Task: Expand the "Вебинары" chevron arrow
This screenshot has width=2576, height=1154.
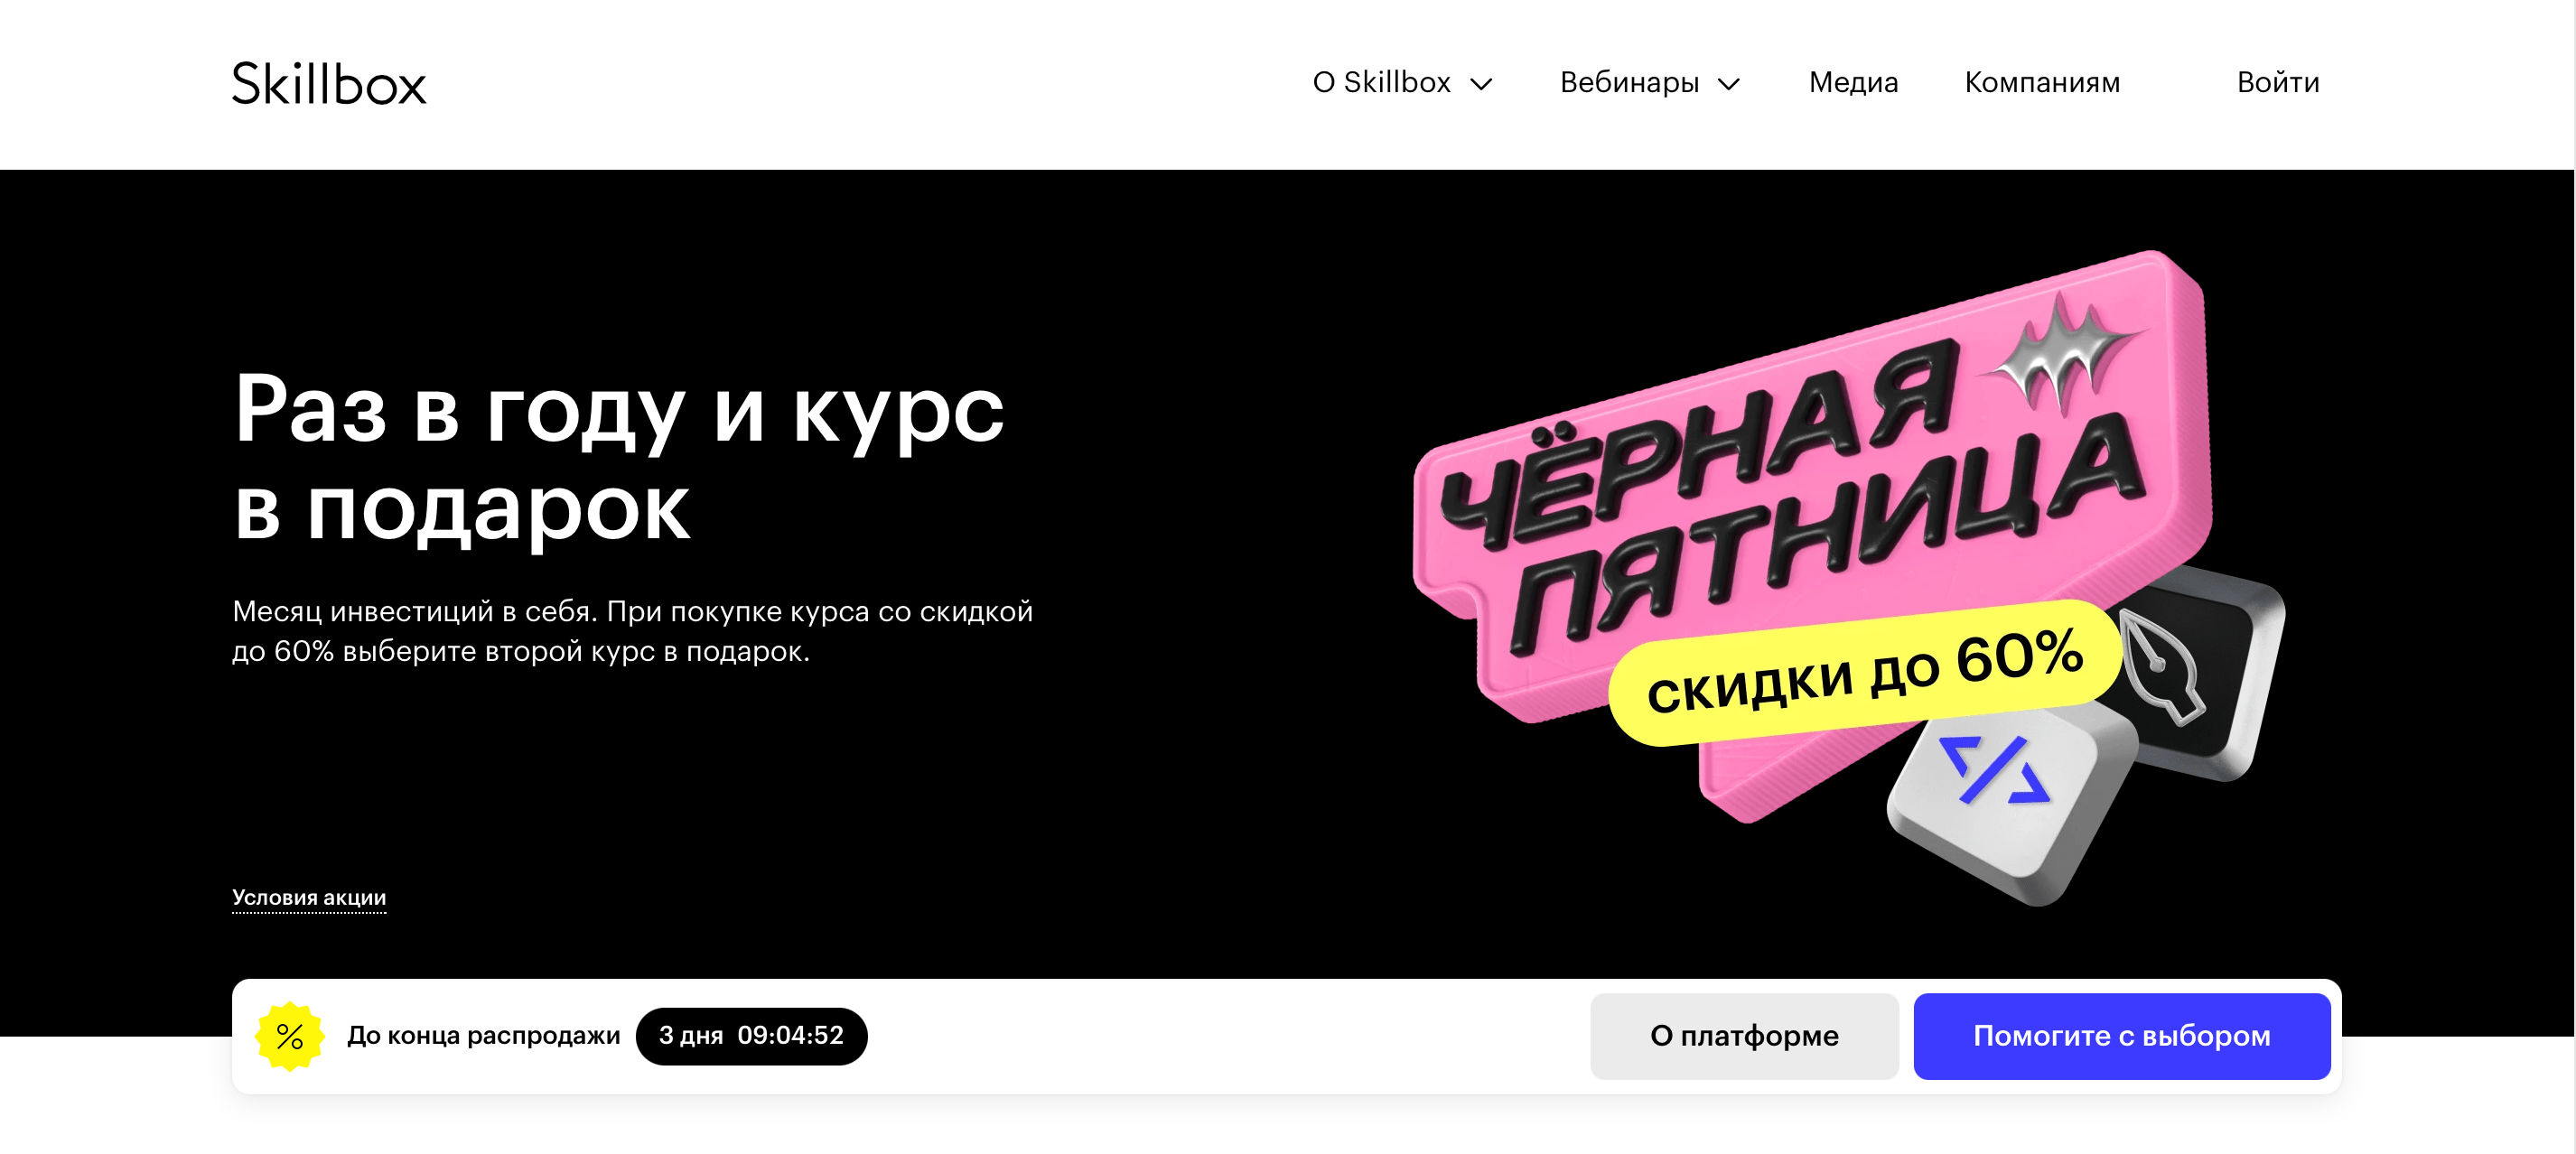Action: [1729, 84]
